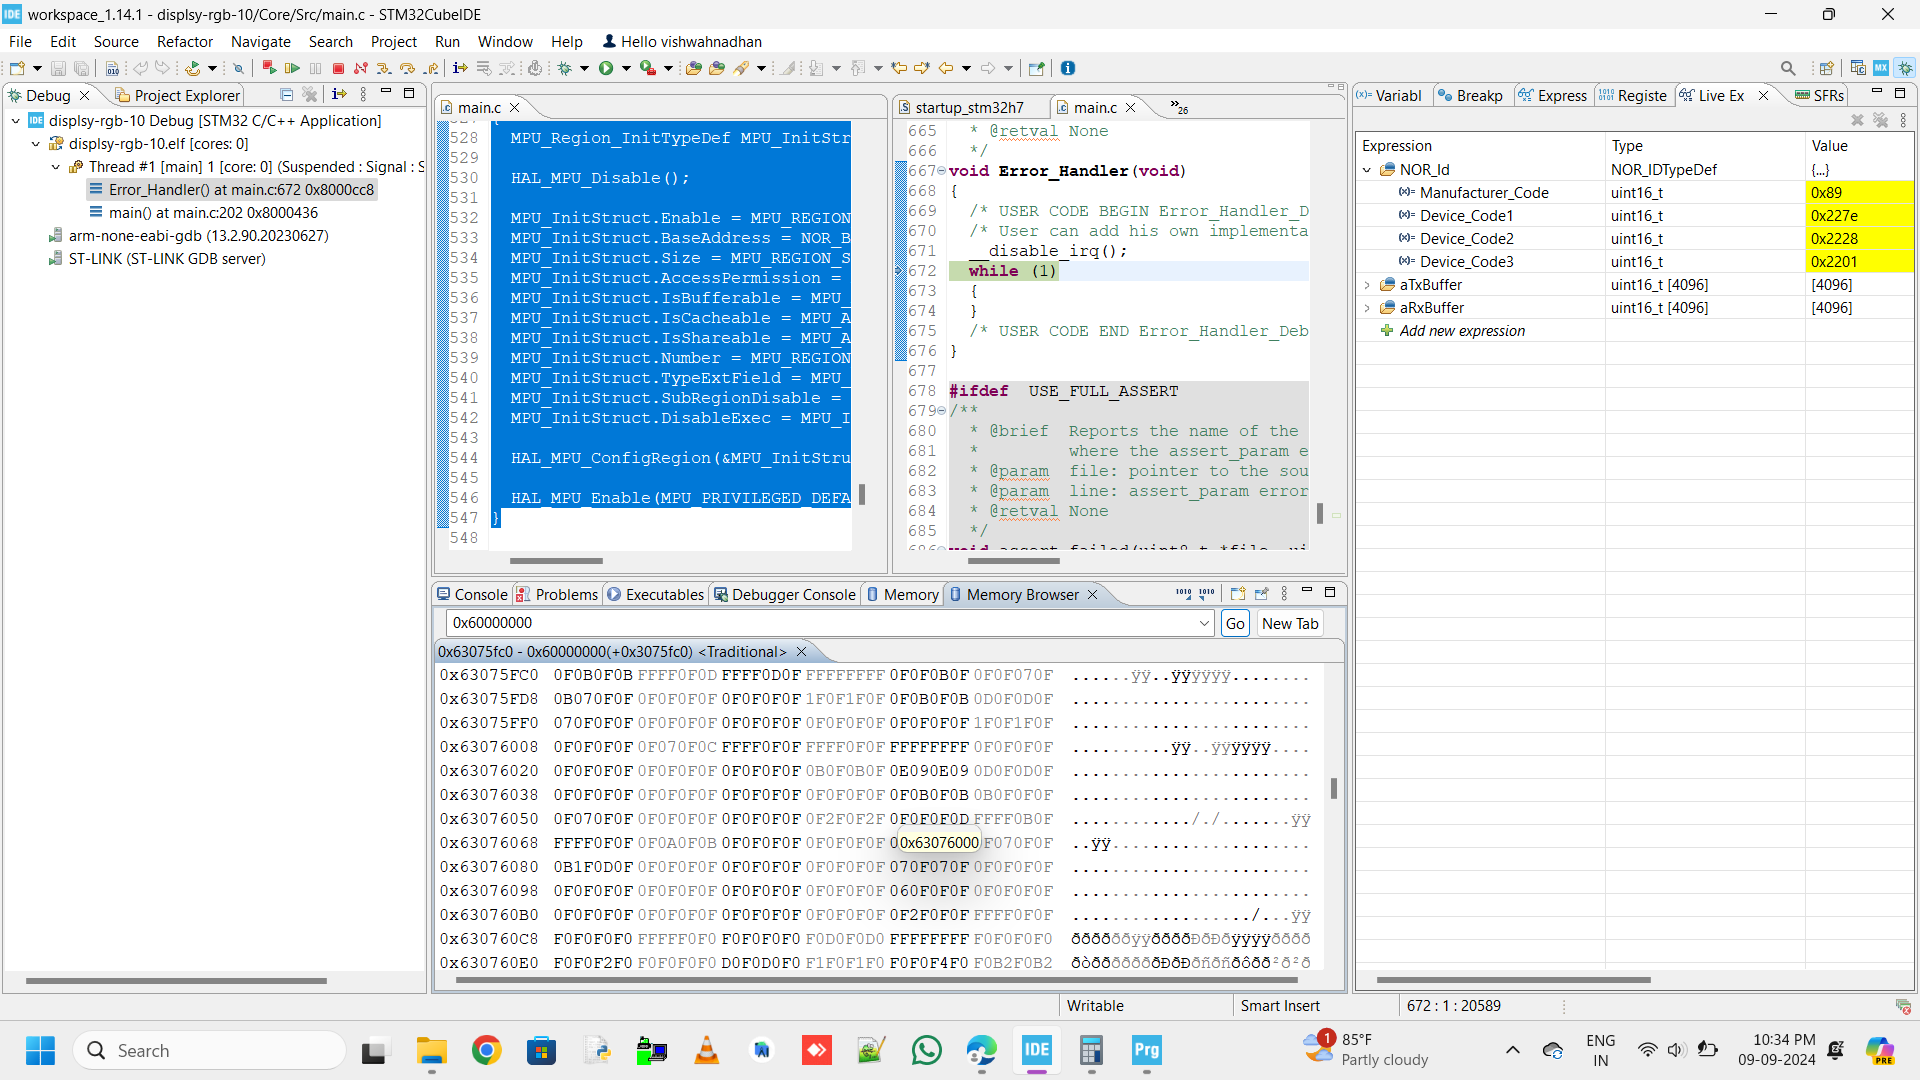Switch to the startup_stm32h7 tab
Viewport: 1920px width, 1080px height.
pyautogui.click(x=965, y=107)
